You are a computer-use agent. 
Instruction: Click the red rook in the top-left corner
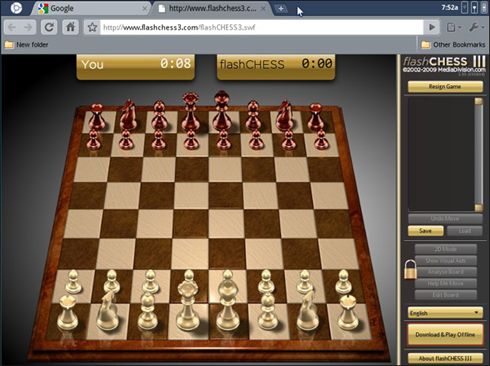coord(97,117)
